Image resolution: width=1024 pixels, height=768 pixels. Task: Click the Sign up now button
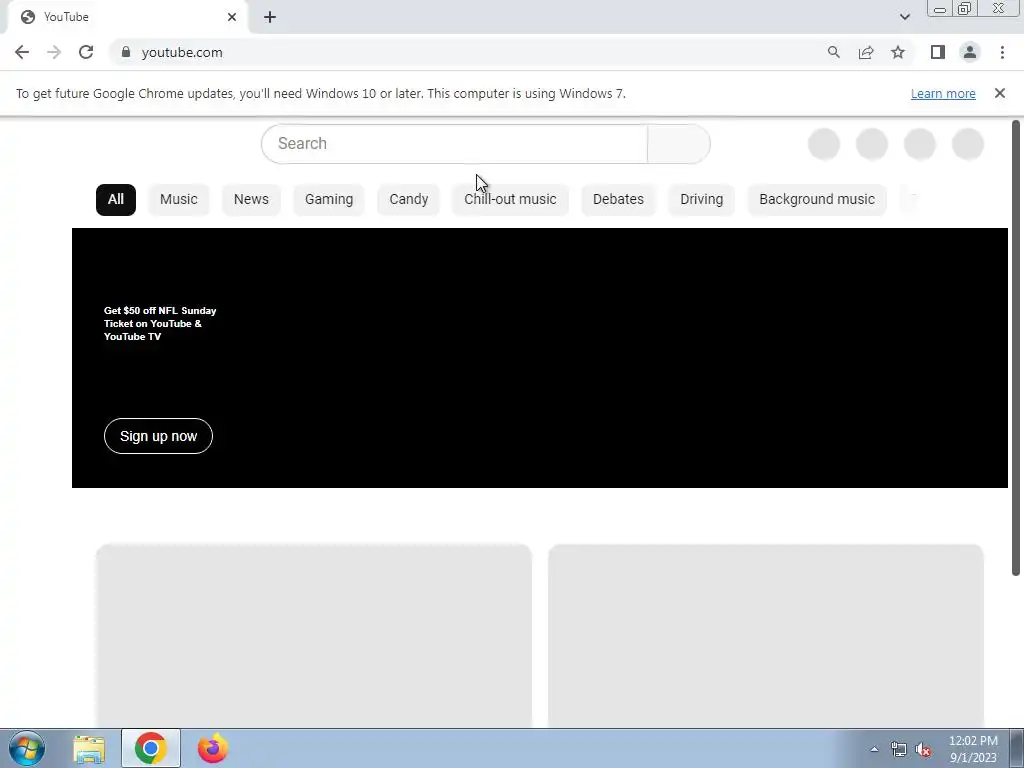point(158,436)
